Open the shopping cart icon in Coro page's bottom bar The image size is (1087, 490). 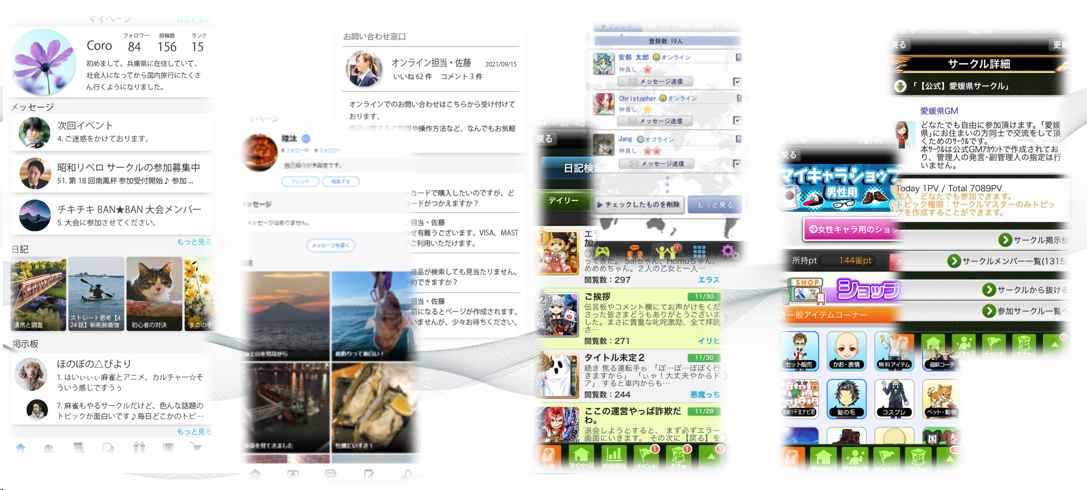tap(198, 448)
